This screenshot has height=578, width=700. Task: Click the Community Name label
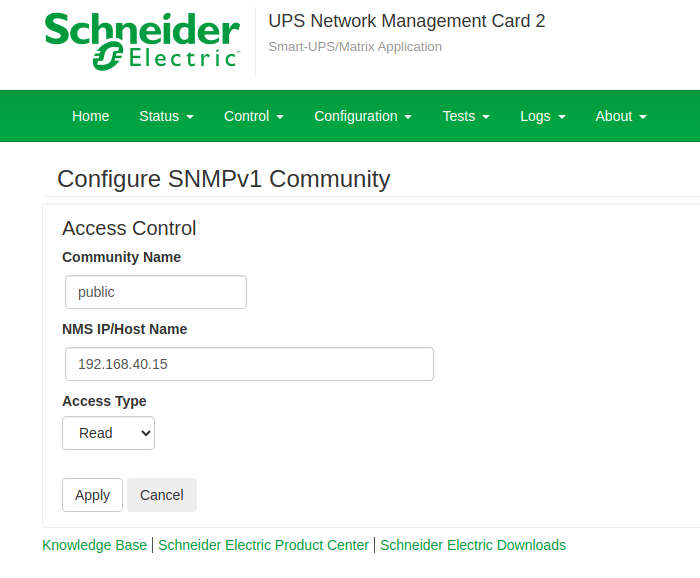121,257
